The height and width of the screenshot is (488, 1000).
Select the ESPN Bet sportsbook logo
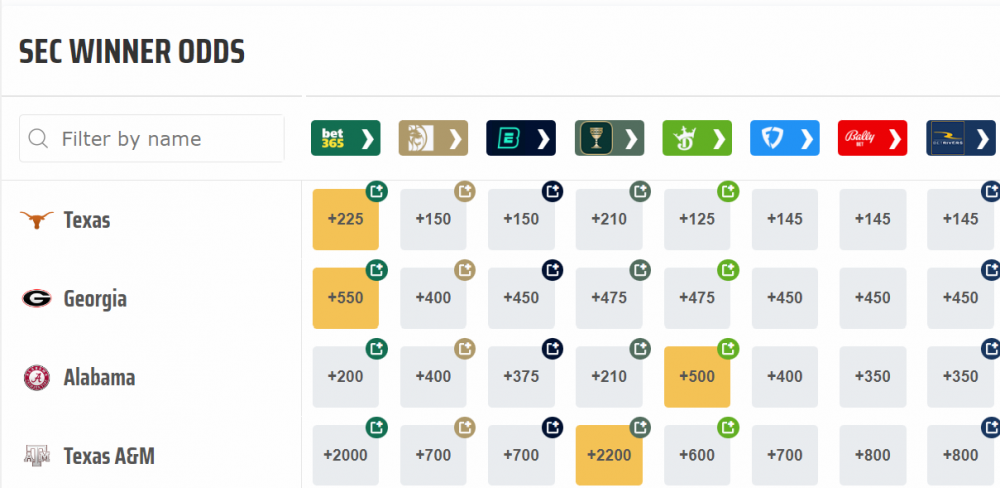click(521, 138)
